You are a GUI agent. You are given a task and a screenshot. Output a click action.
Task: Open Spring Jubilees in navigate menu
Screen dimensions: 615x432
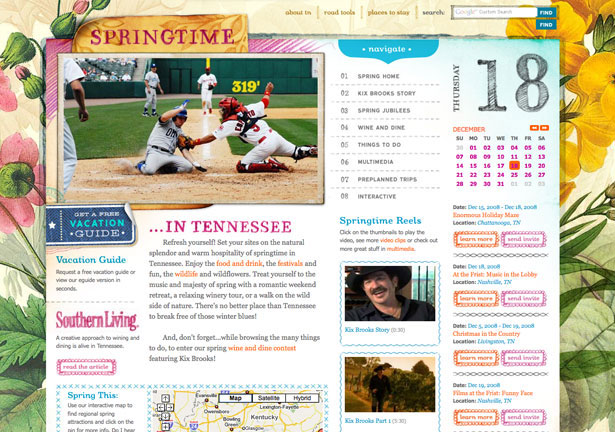tap(384, 111)
